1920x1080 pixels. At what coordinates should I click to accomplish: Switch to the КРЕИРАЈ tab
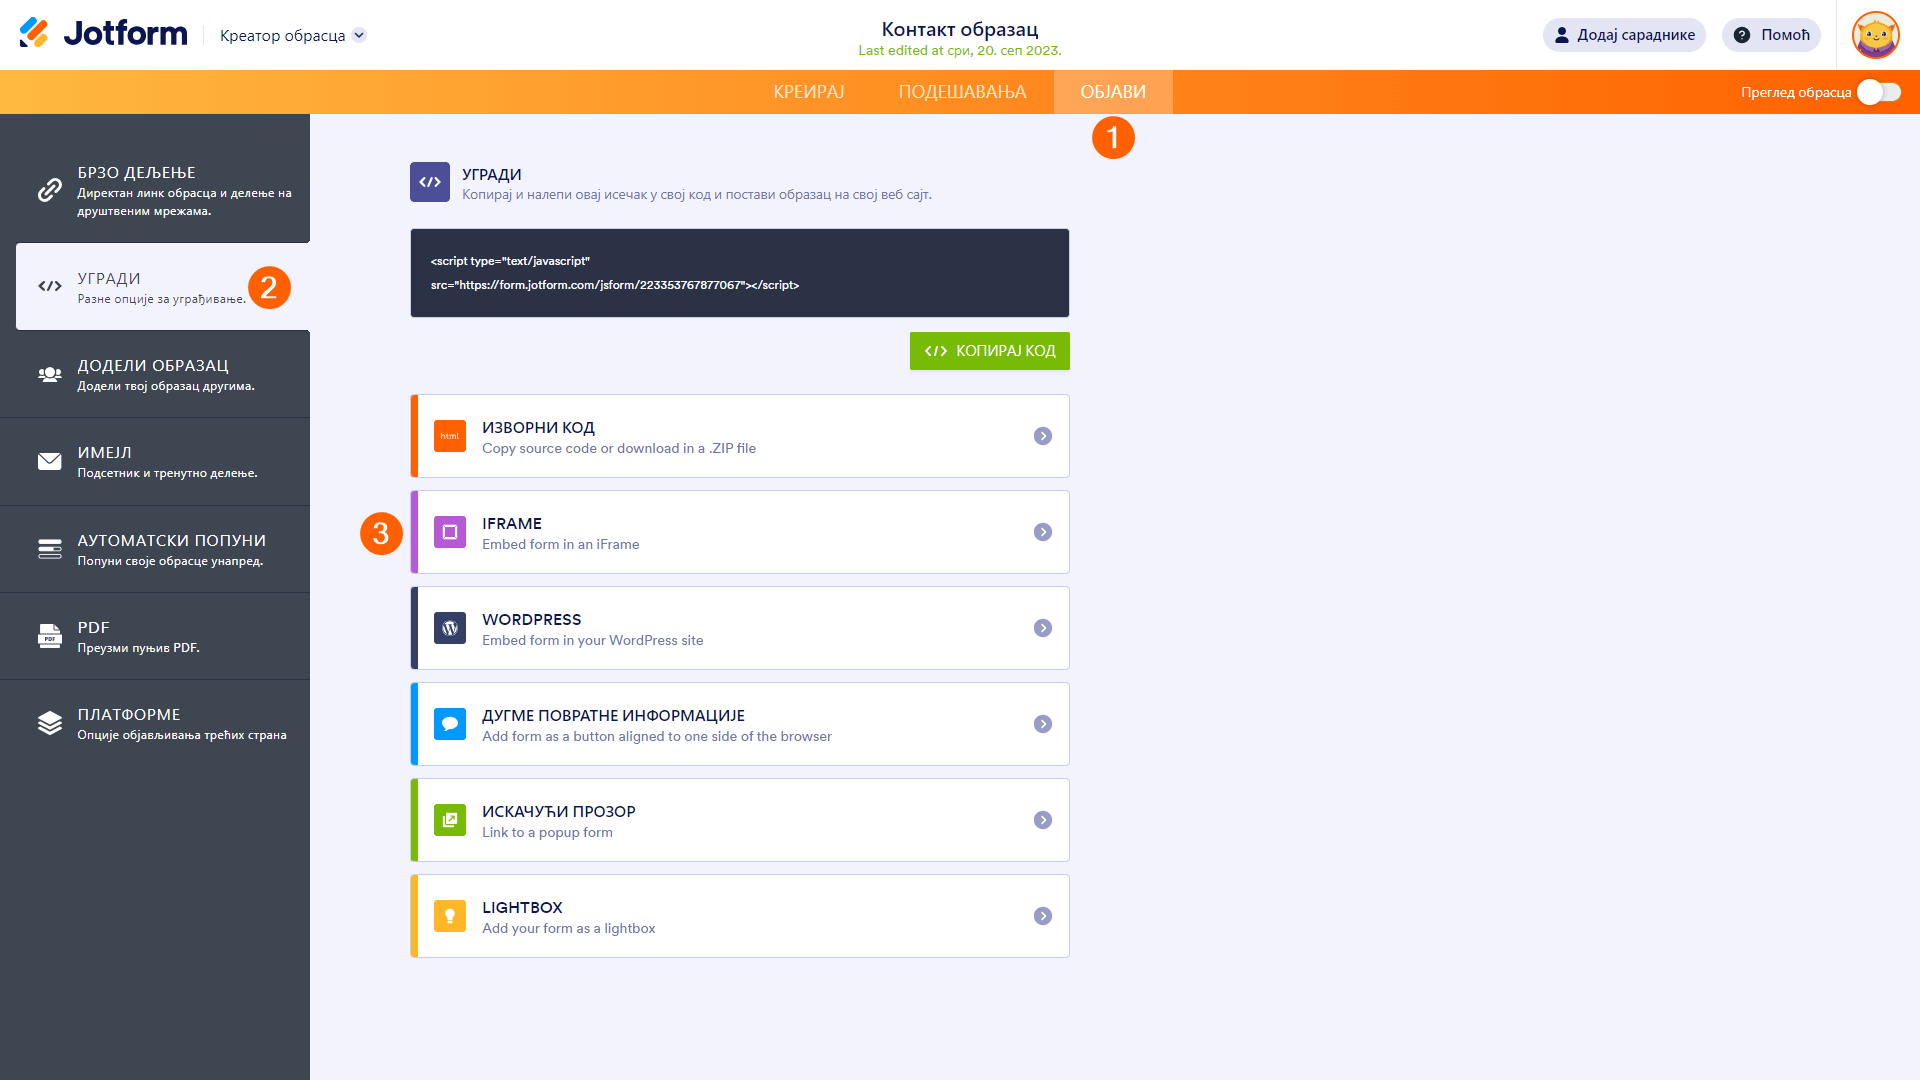pyautogui.click(x=808, y=92)
